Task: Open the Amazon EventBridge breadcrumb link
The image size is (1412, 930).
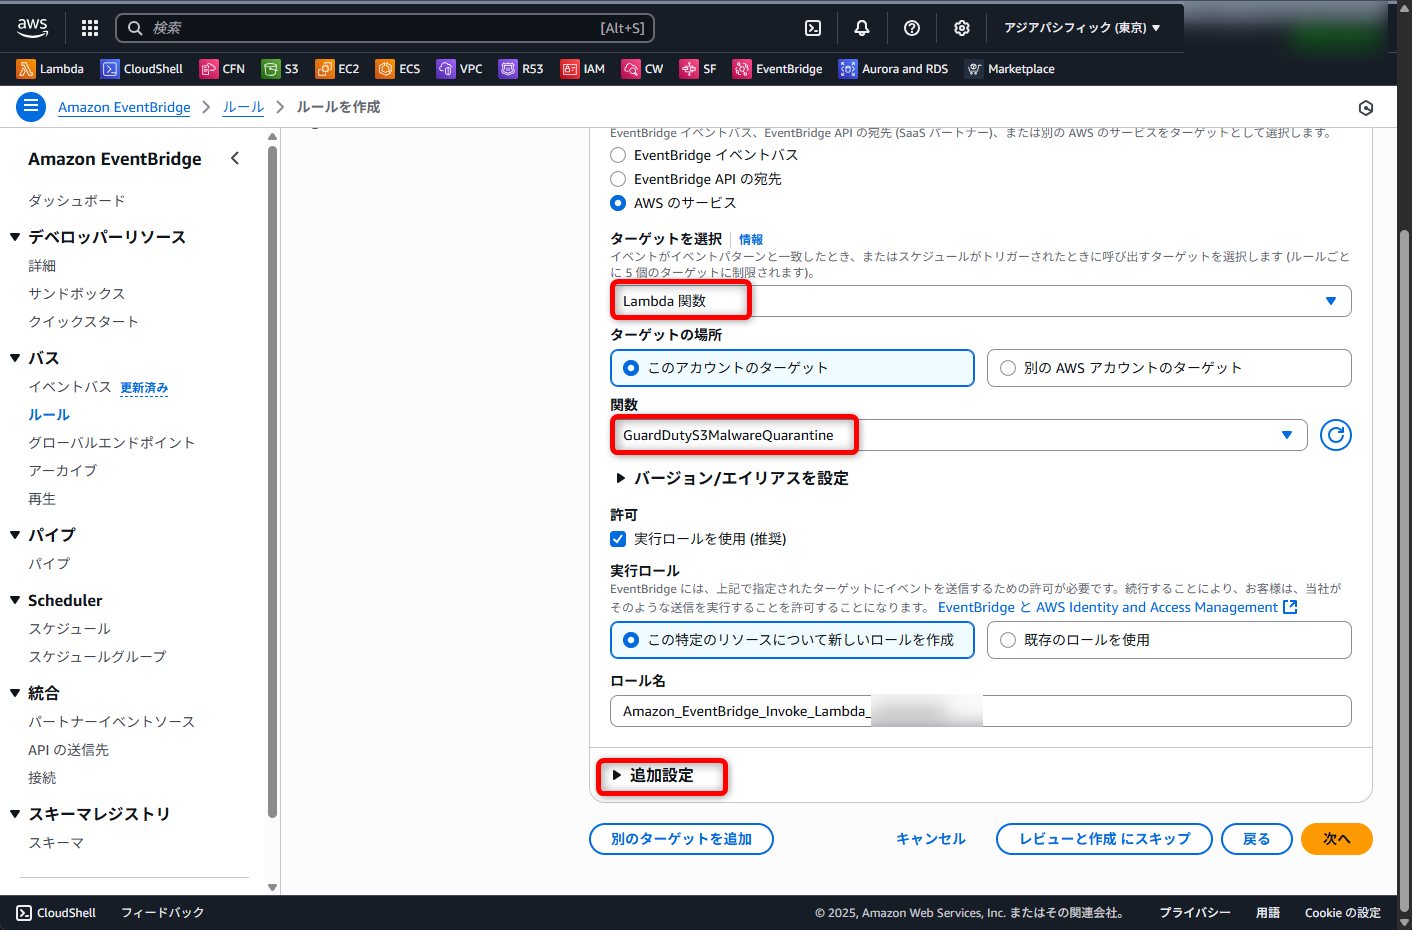Action: coord(124,107)
